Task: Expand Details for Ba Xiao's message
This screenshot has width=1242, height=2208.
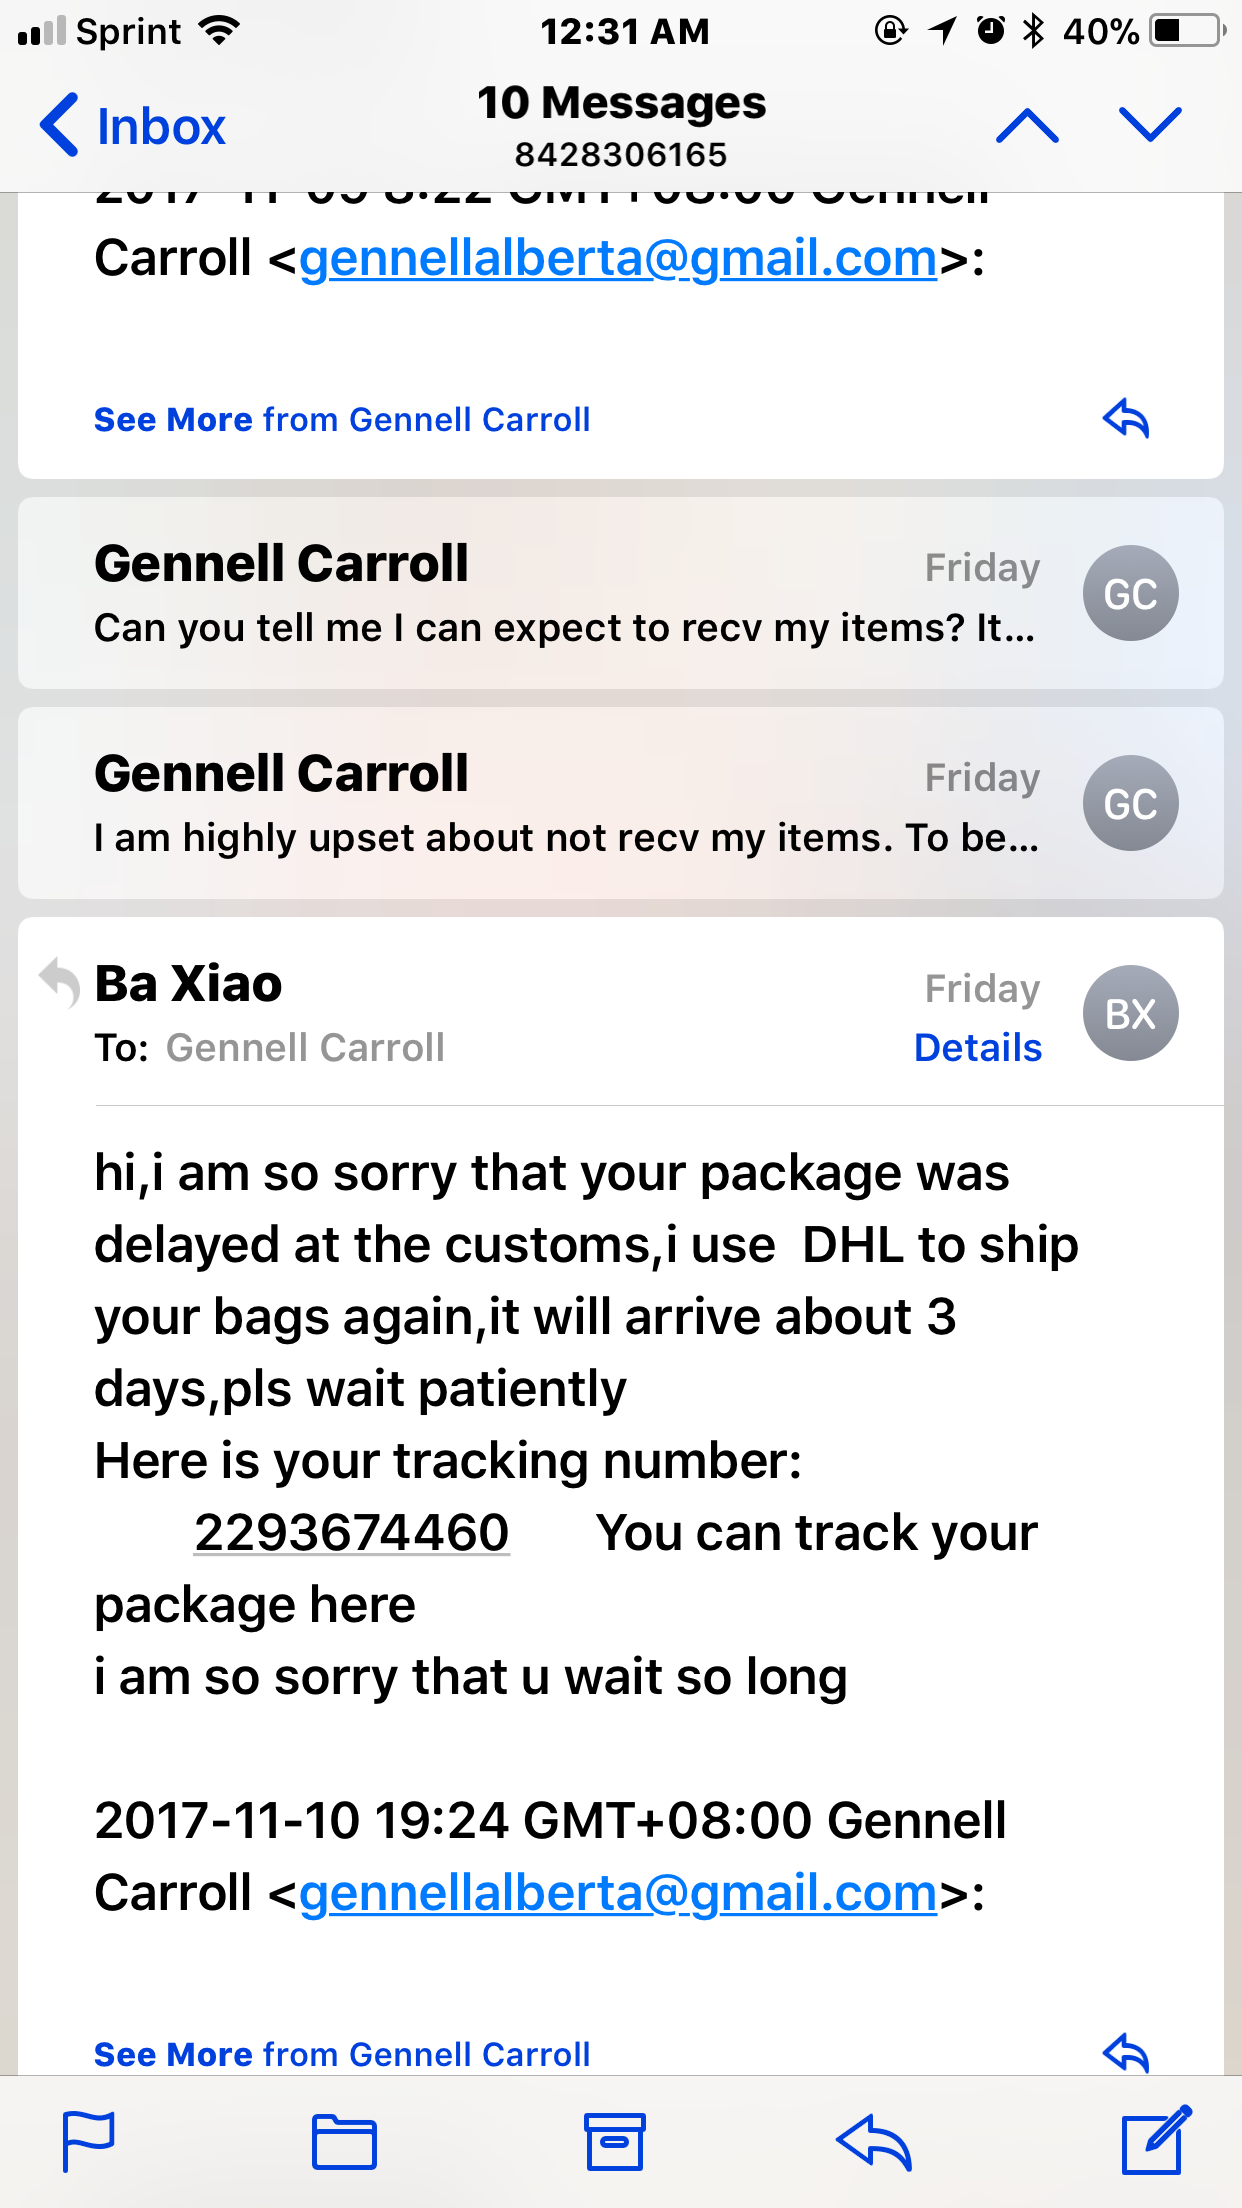Action: (x=978, y=1047)
